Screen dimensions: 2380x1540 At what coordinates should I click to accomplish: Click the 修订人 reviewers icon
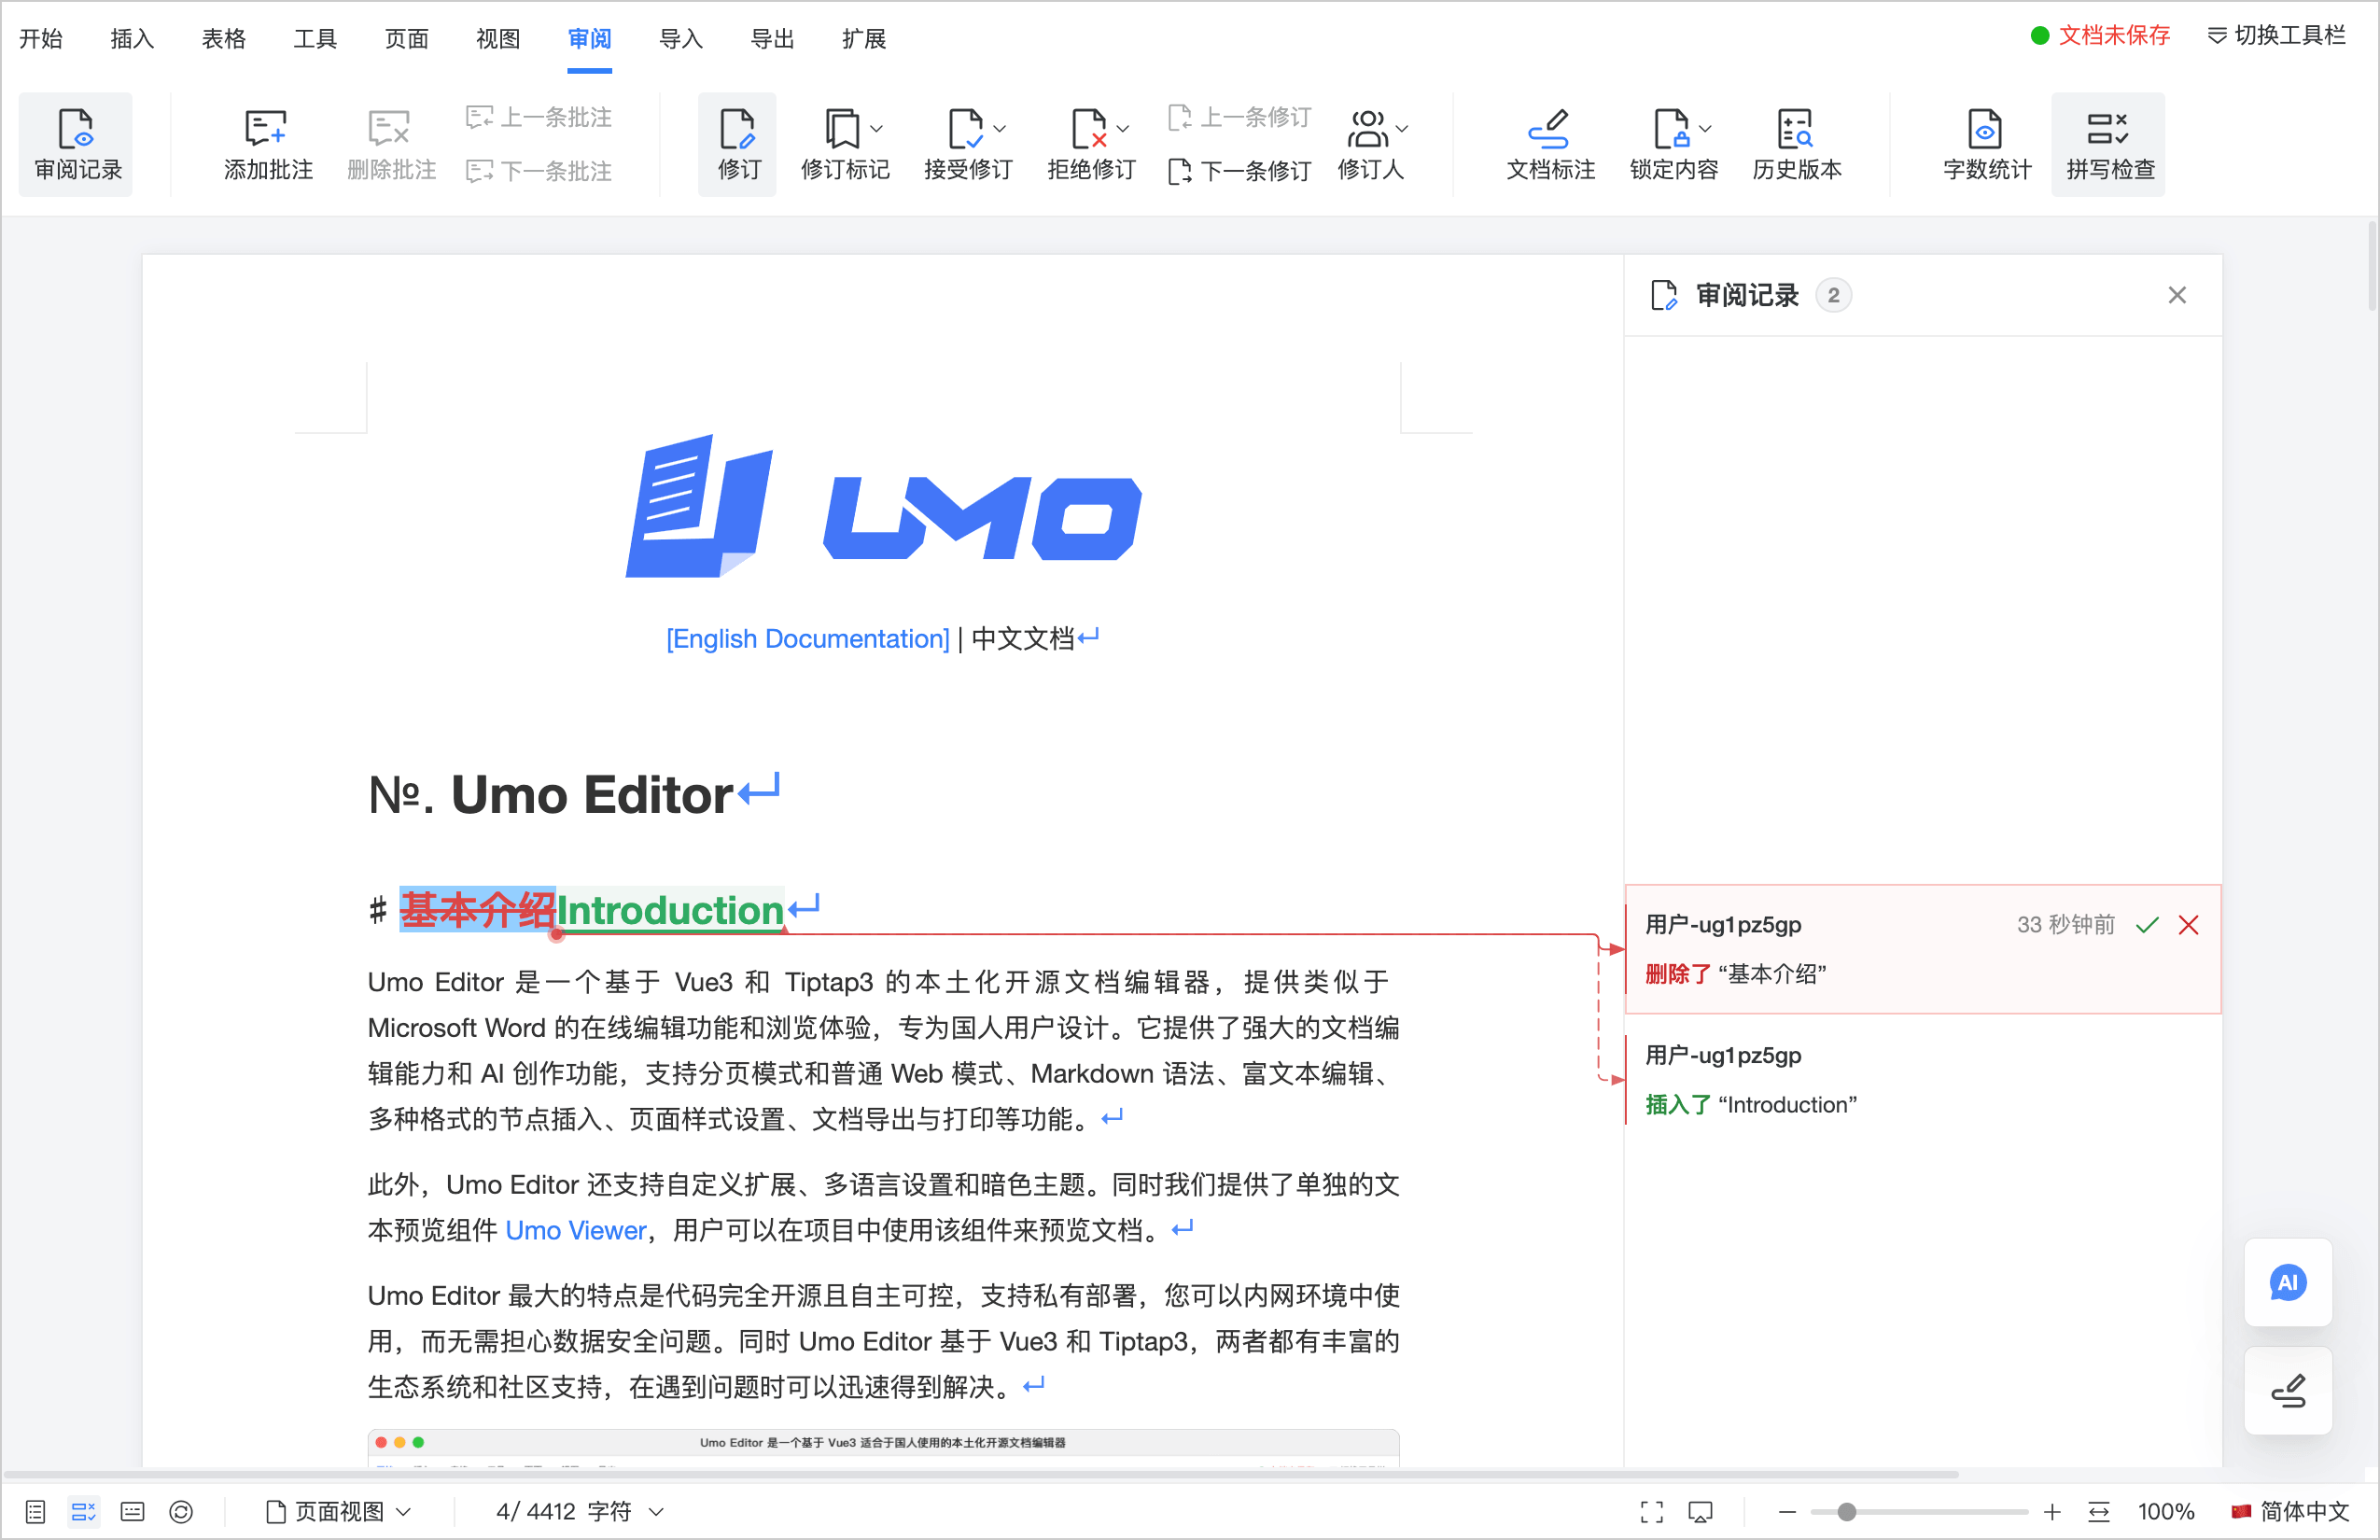1368,128
